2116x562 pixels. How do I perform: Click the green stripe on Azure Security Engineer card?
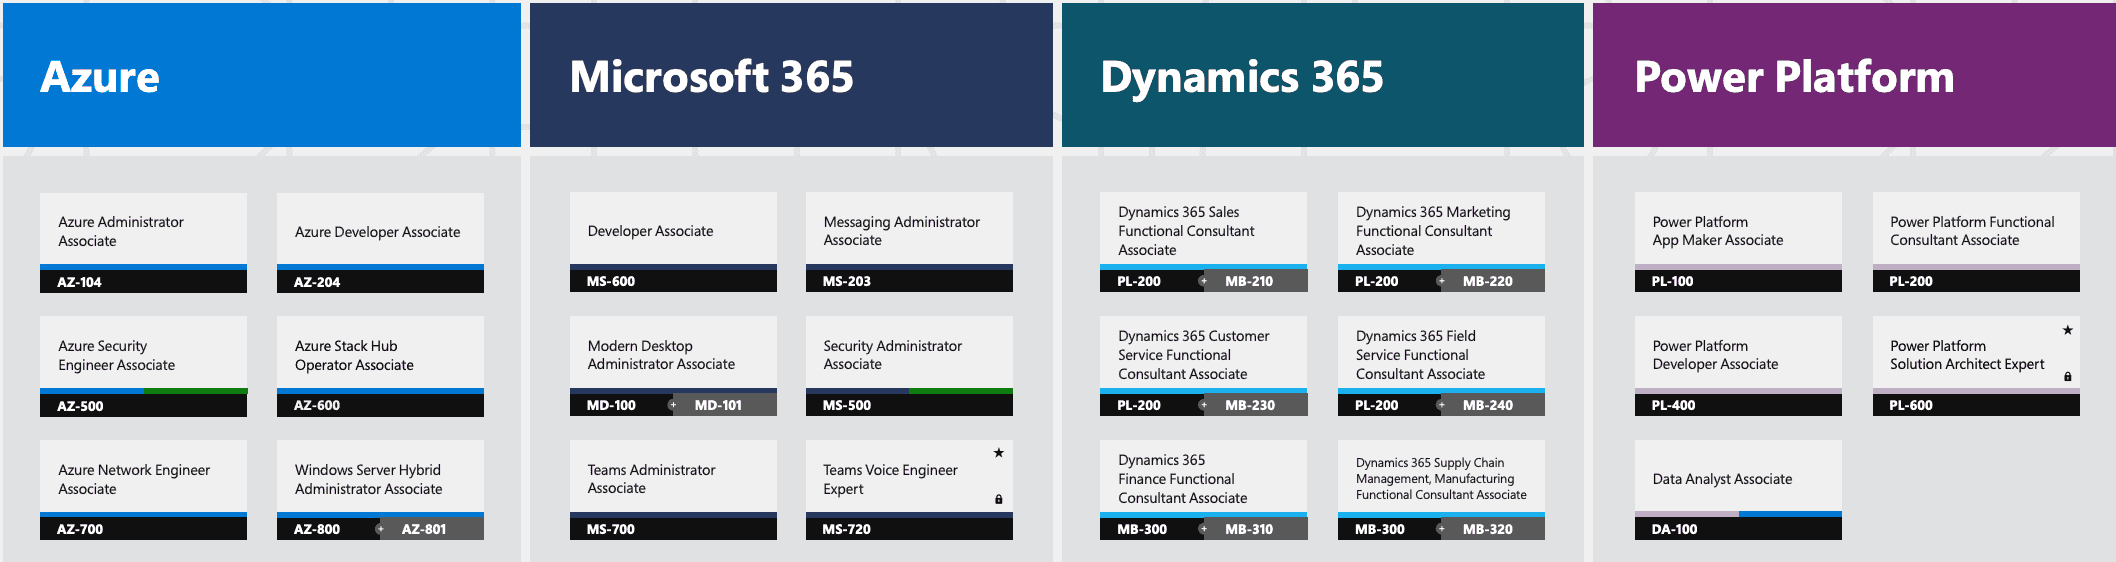195,390
